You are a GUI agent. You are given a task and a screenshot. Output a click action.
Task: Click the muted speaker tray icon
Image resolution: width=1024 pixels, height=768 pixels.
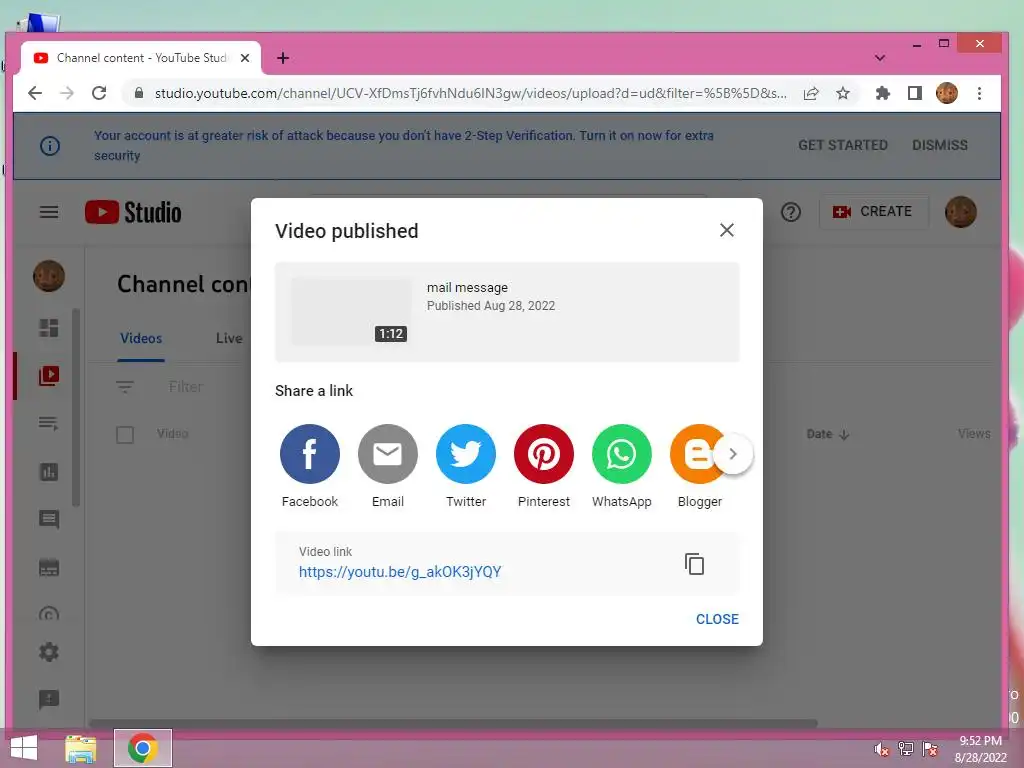coord(882,749)
